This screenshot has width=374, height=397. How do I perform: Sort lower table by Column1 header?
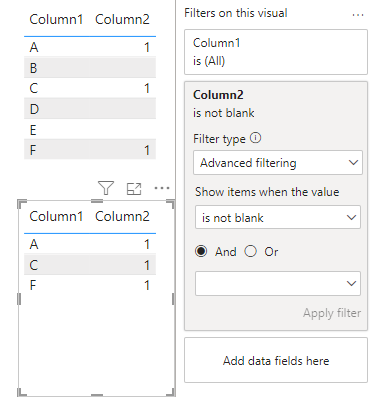click(x=56, y=216)
